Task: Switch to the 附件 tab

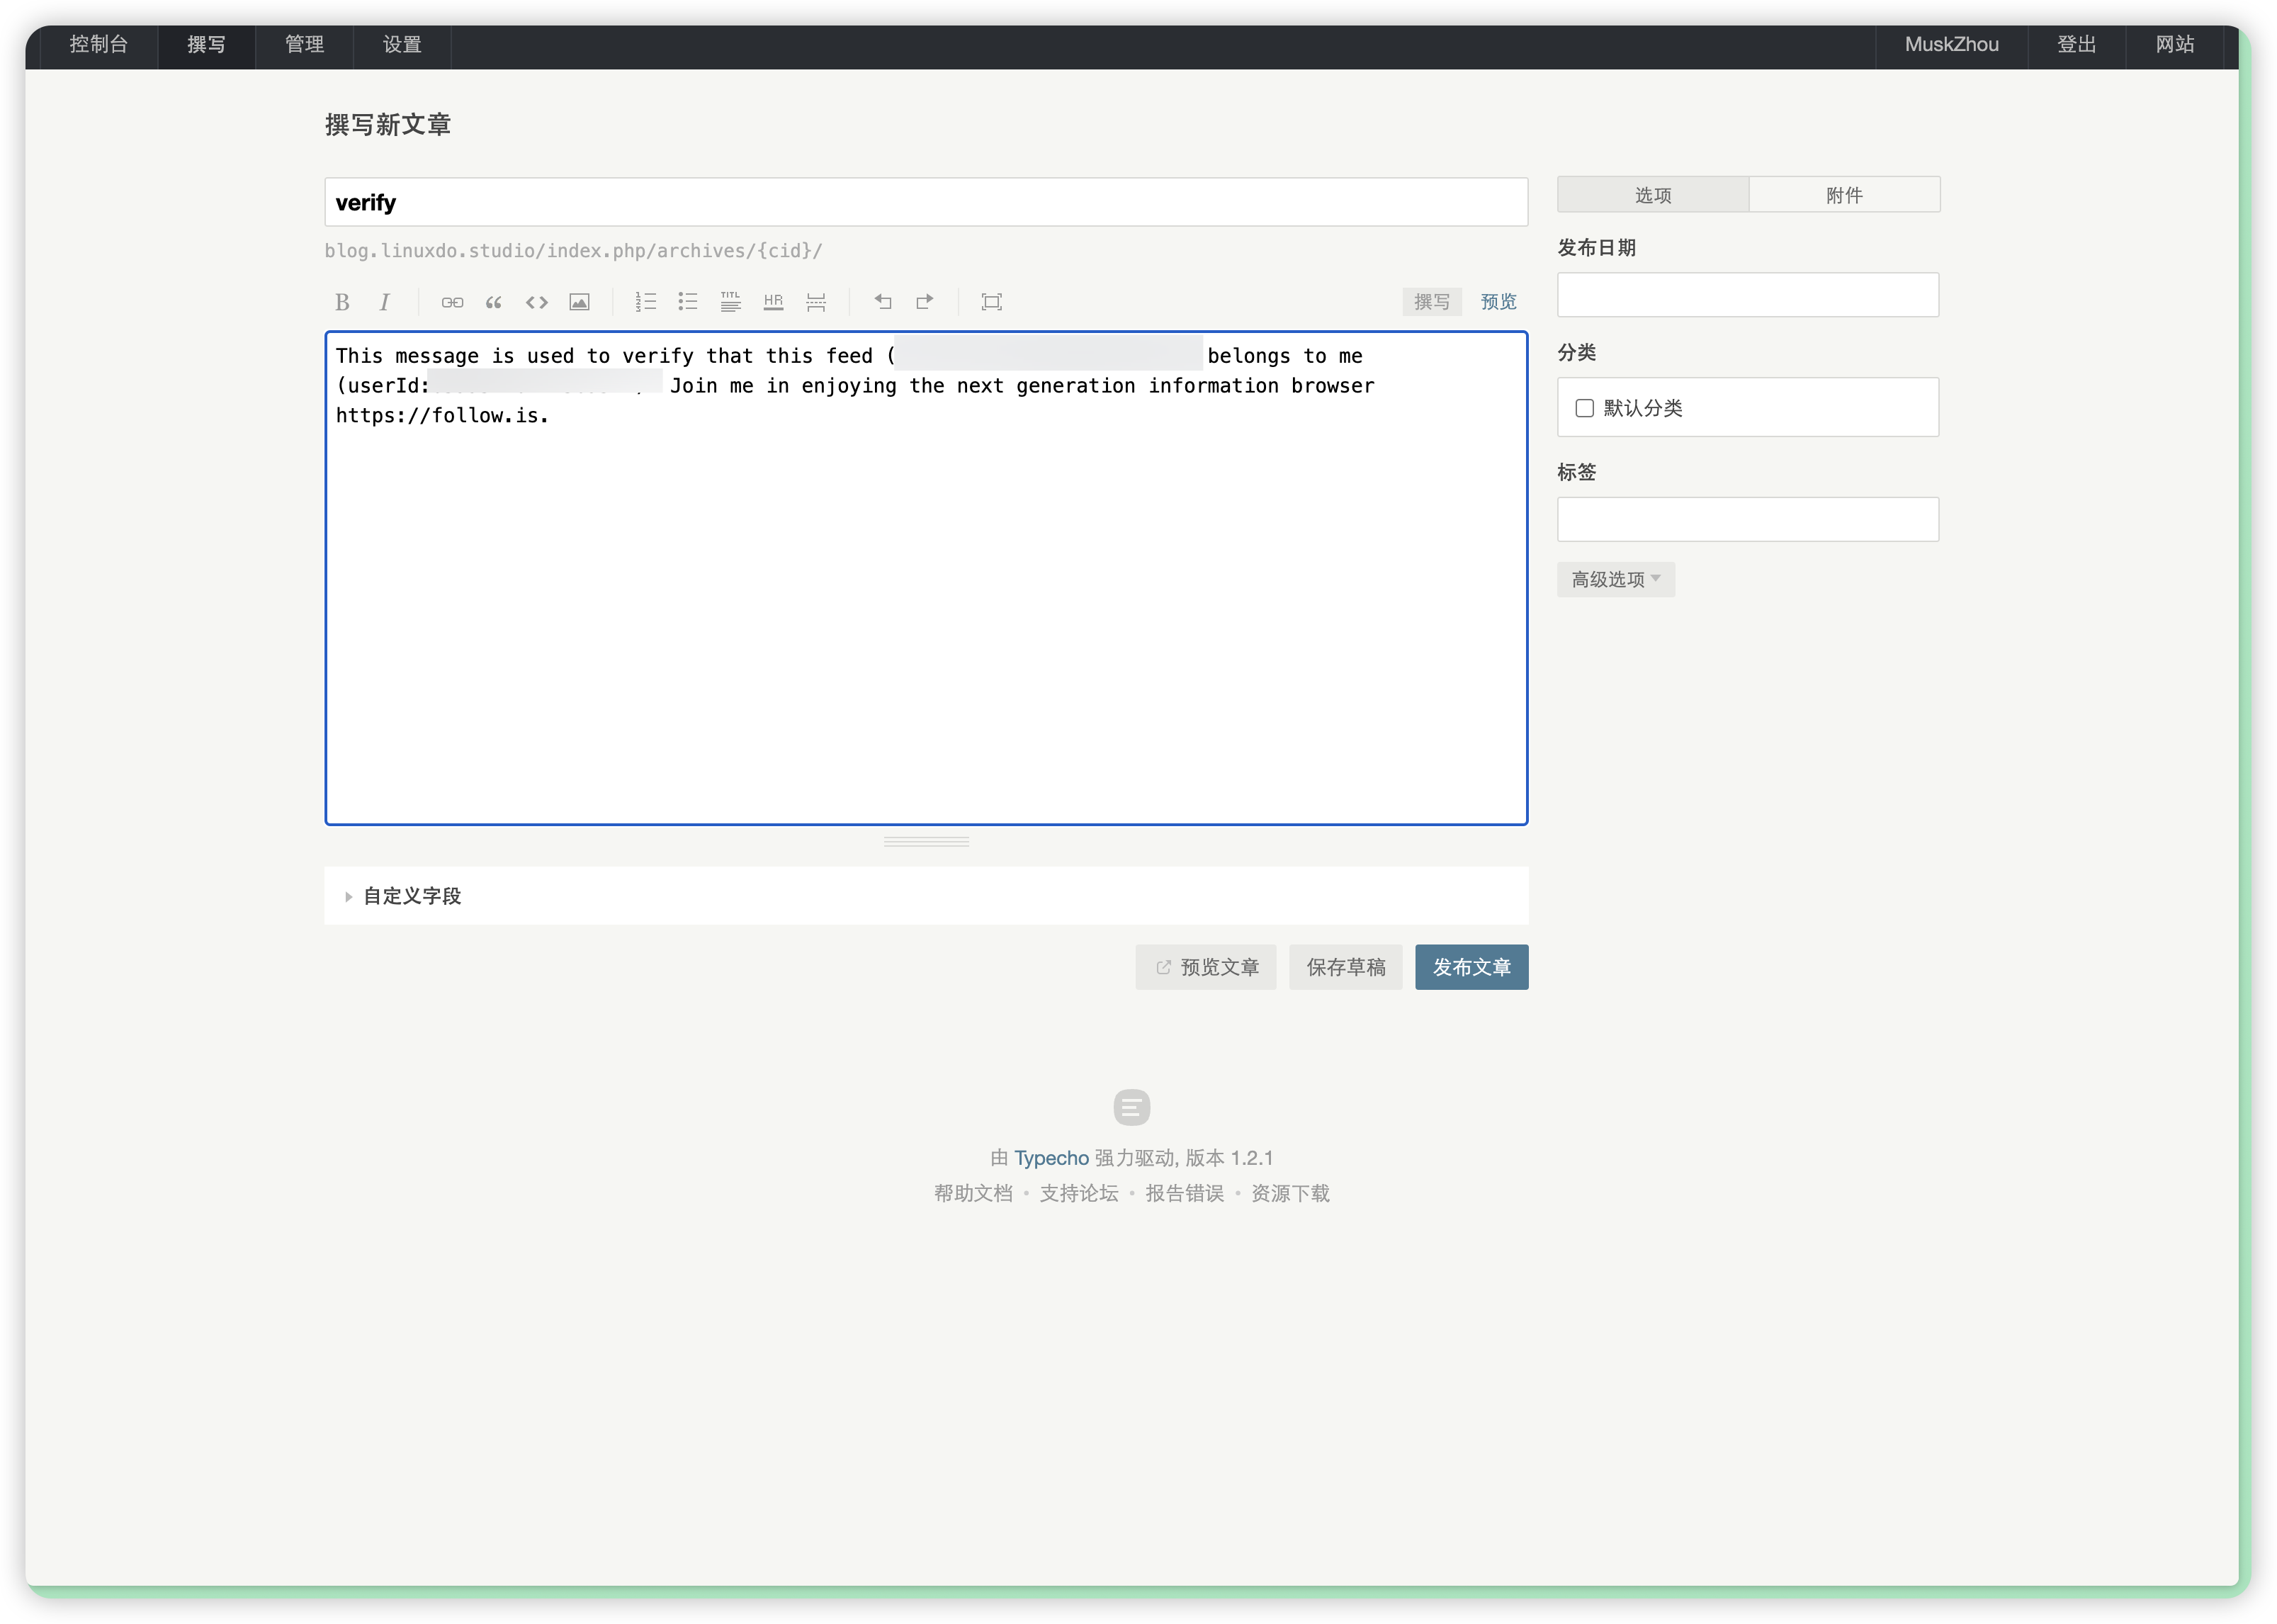Action: (x=1844, y=195)
